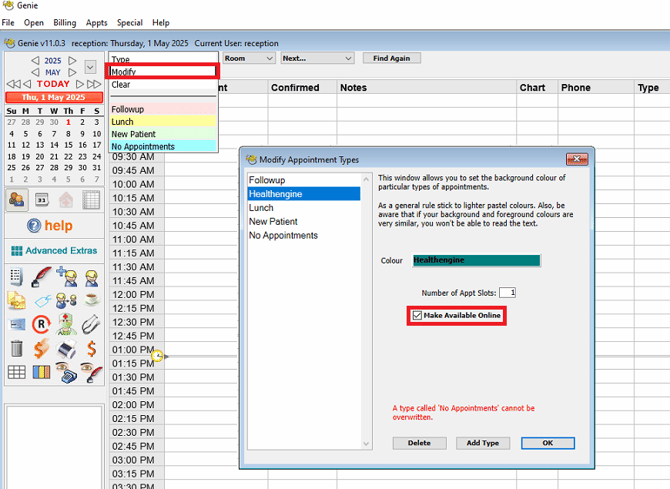Click the trash can icon
670x489 pixels.
coord(17,349)
